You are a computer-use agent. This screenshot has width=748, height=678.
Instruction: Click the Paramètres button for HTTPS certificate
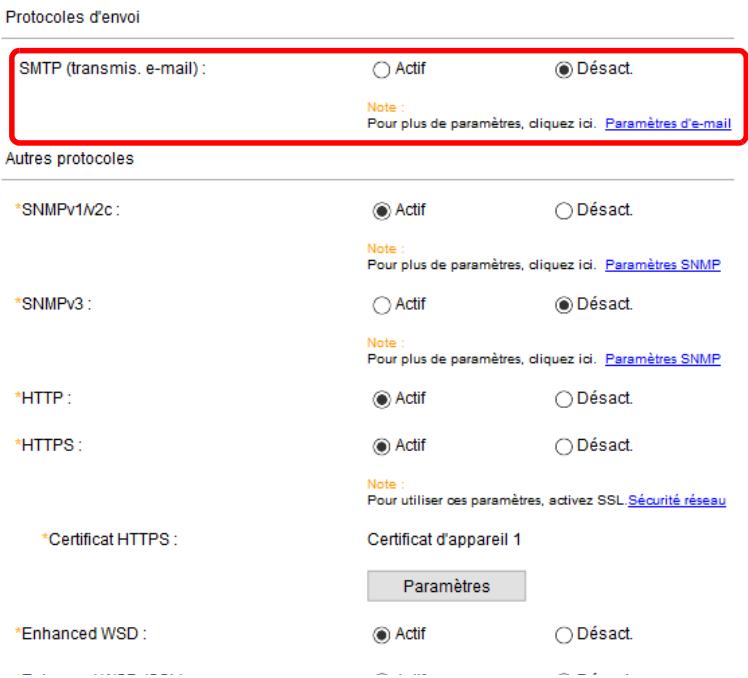click(x=447, y=586)
